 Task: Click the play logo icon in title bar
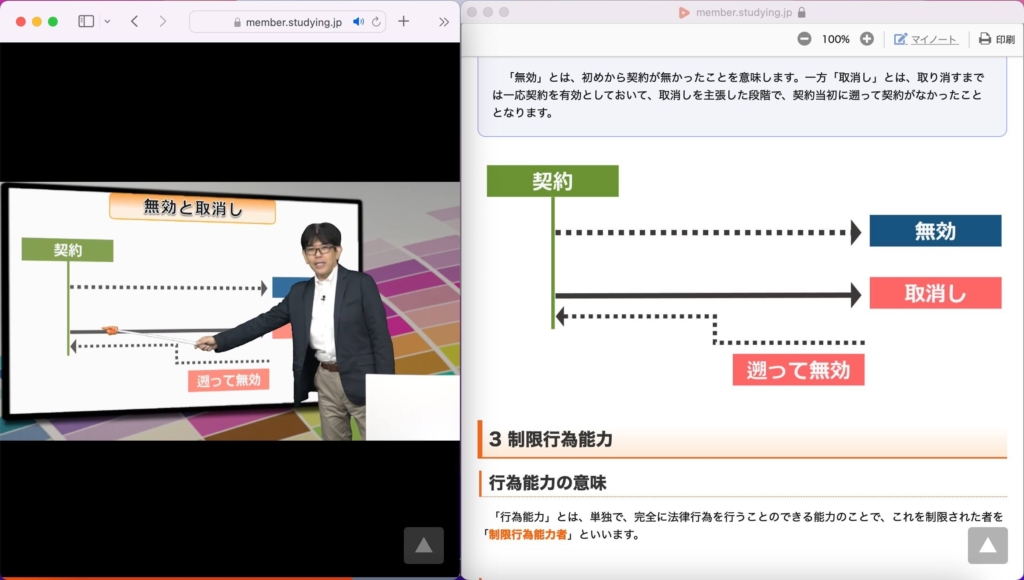pyautogui.click(x=684, y=12)
